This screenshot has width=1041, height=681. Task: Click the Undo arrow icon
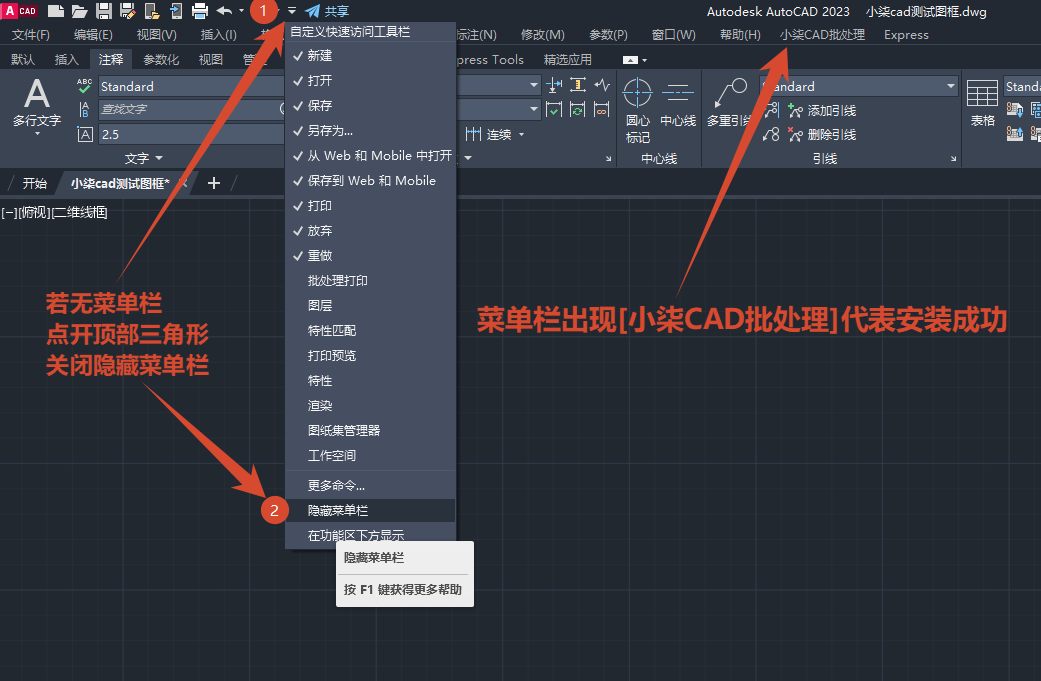224,11
